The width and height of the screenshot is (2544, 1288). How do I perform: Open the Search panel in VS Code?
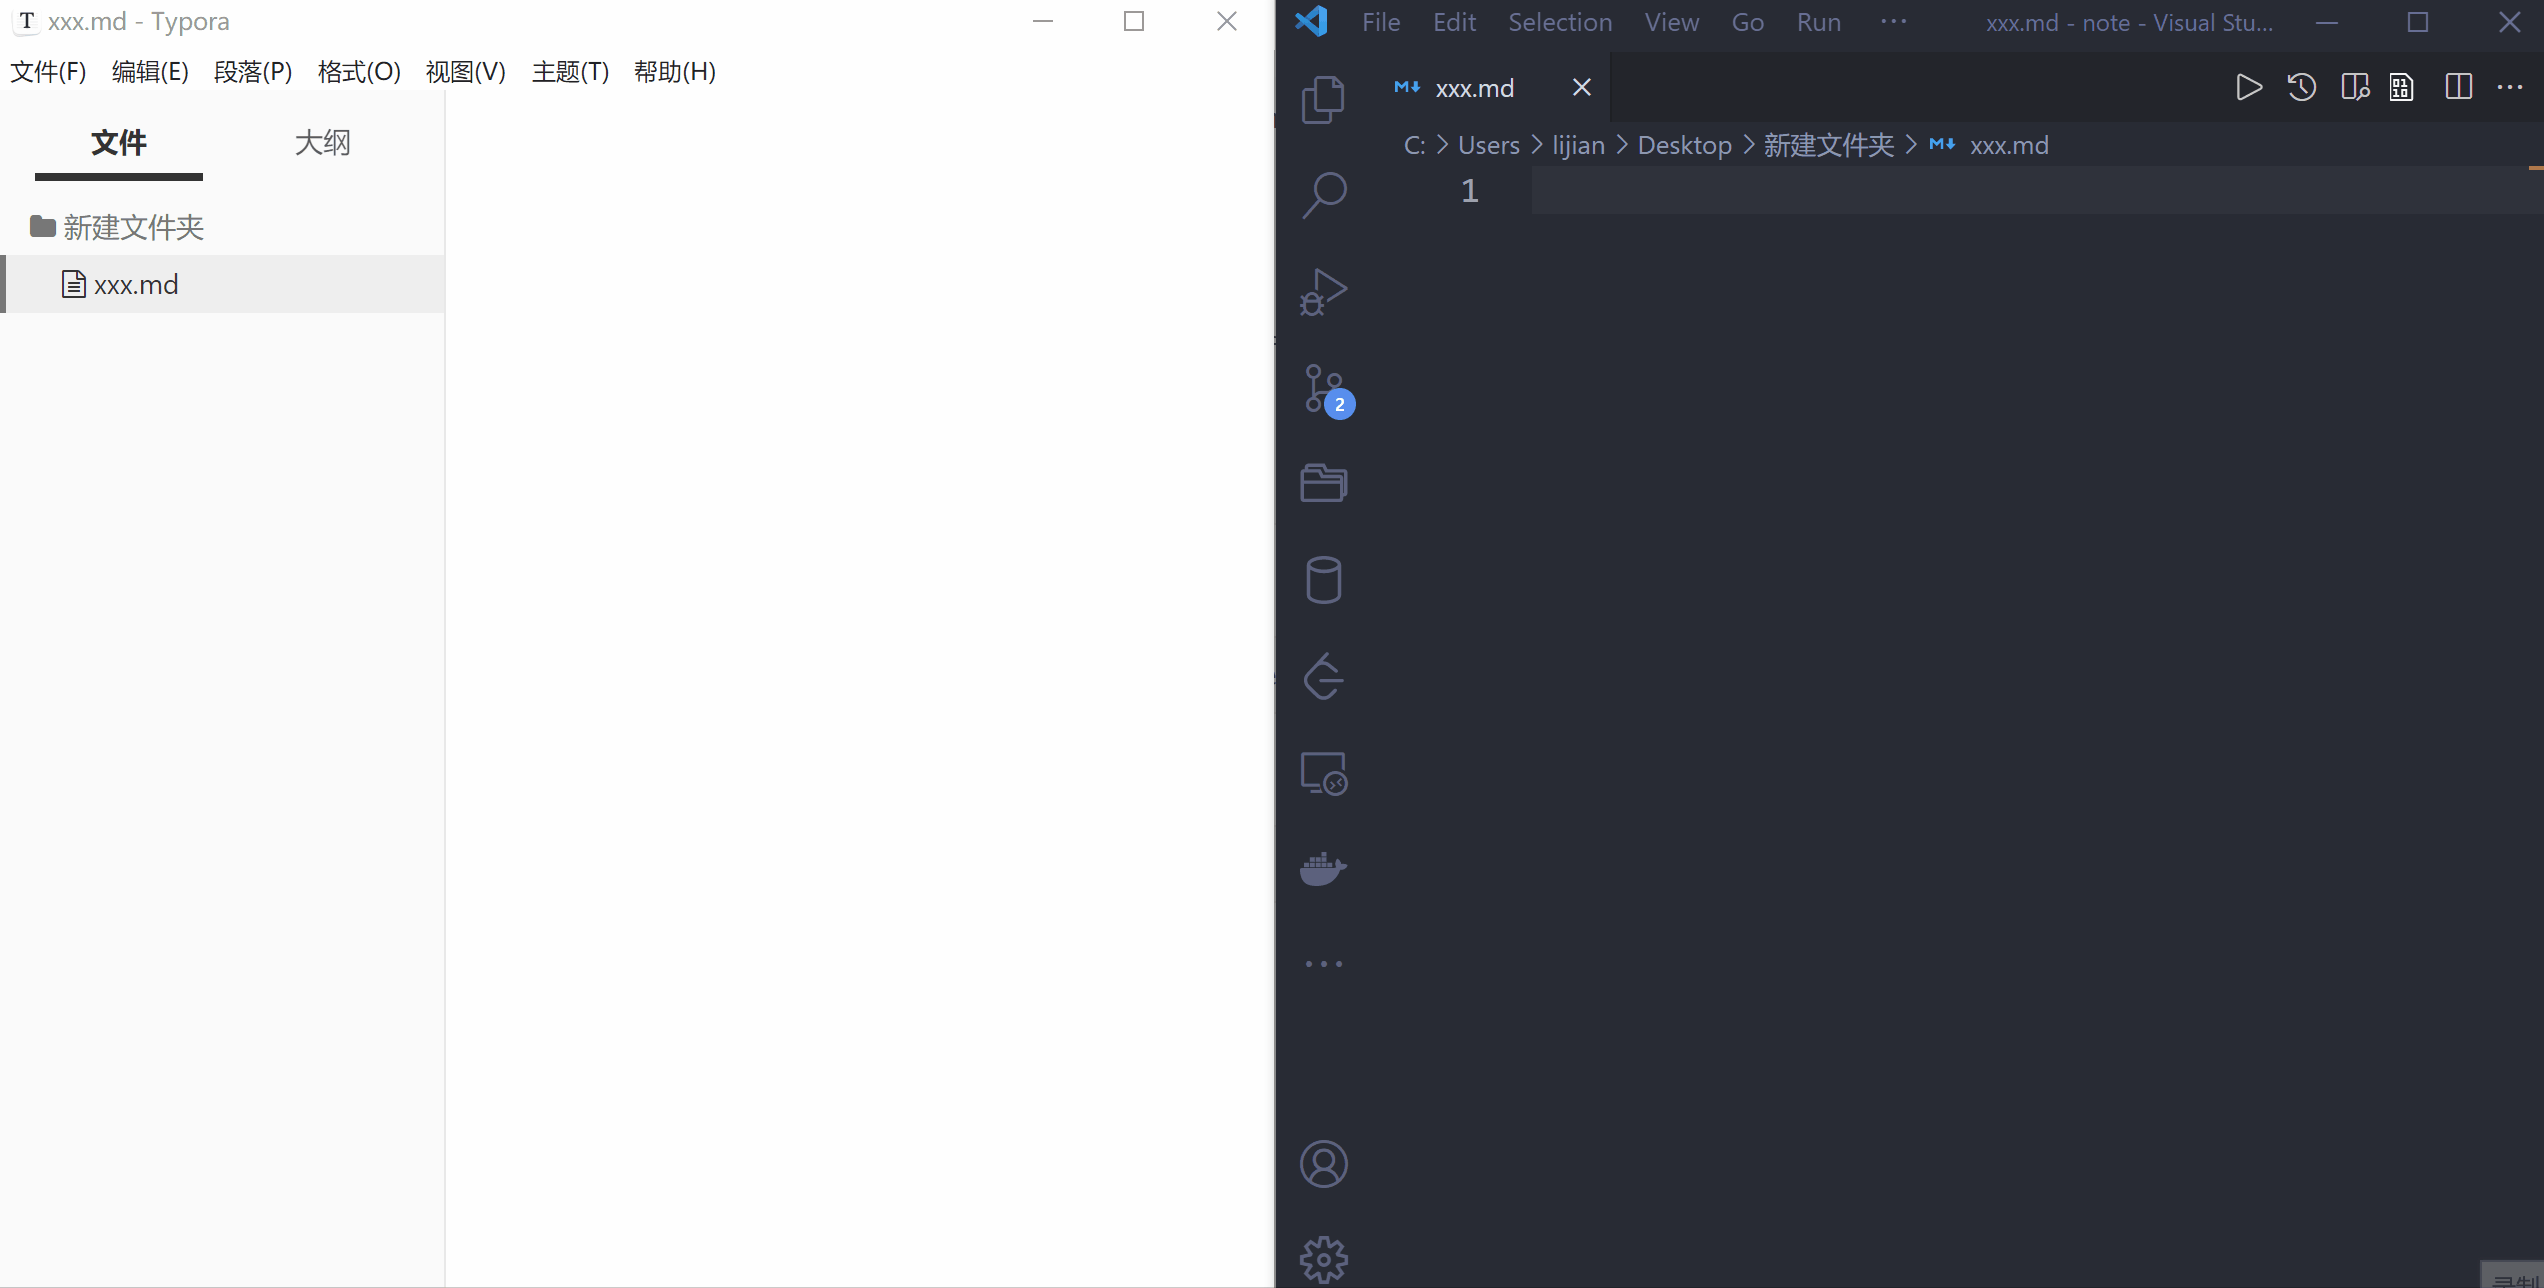1324,193
